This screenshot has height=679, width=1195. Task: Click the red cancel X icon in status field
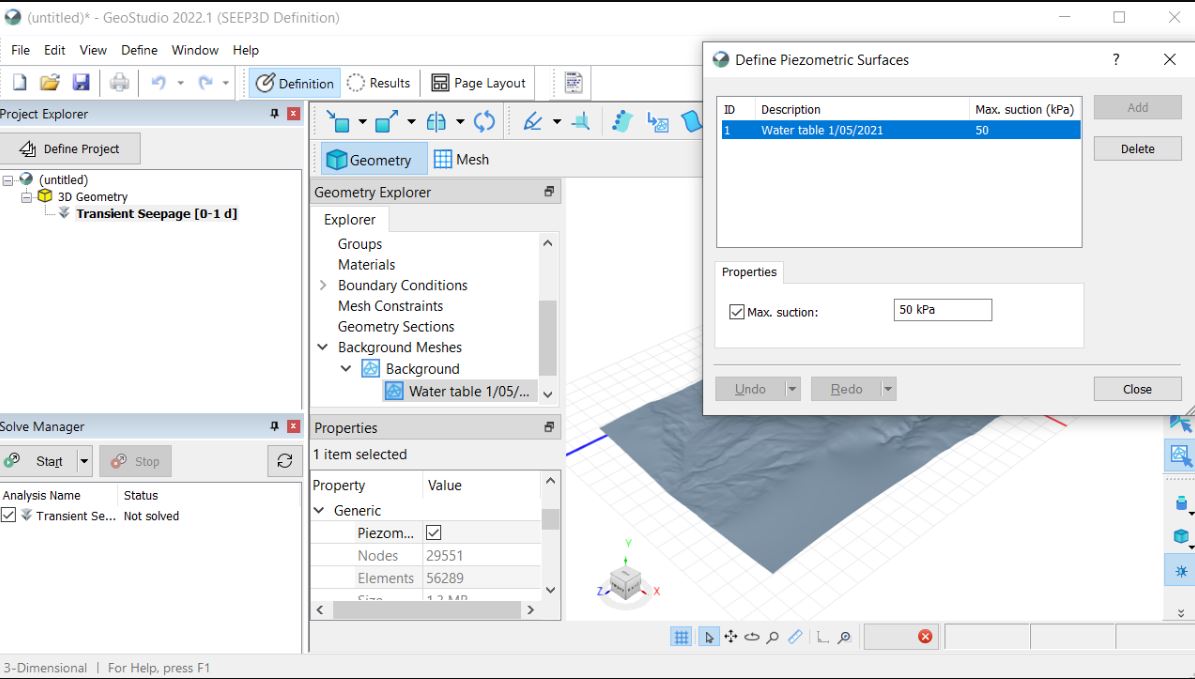[x=925, y=636]
